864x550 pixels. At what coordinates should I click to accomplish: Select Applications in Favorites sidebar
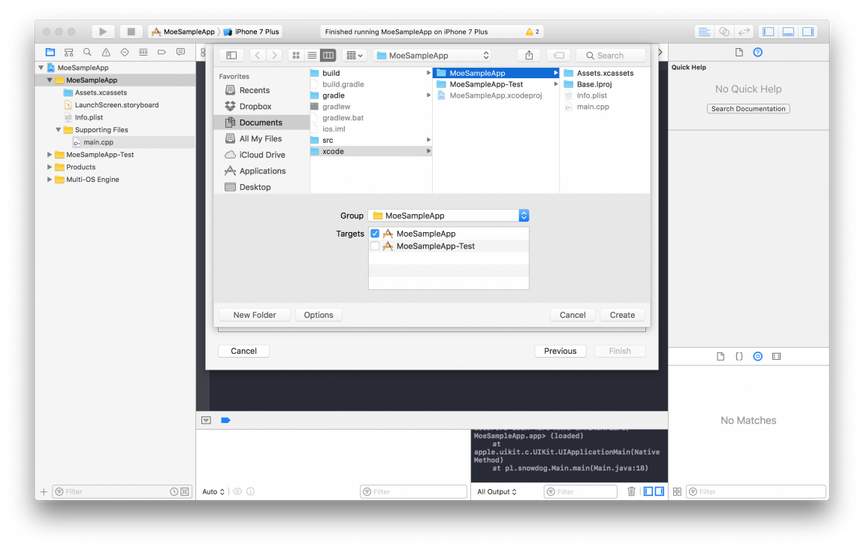262,171
